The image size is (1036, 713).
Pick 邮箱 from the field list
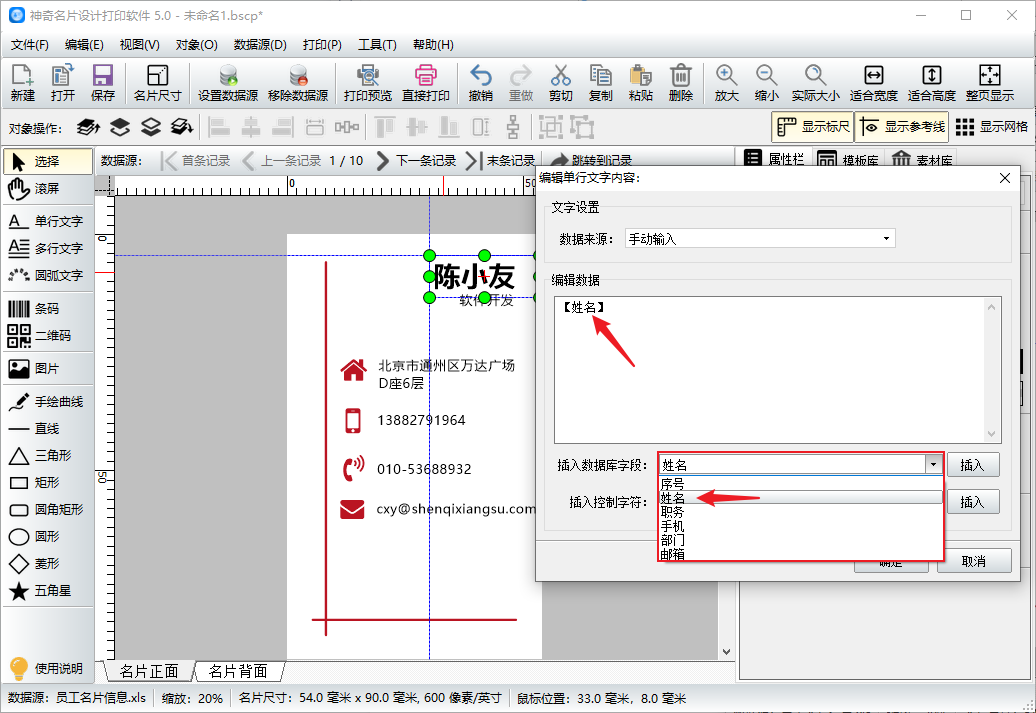(801, 554)
